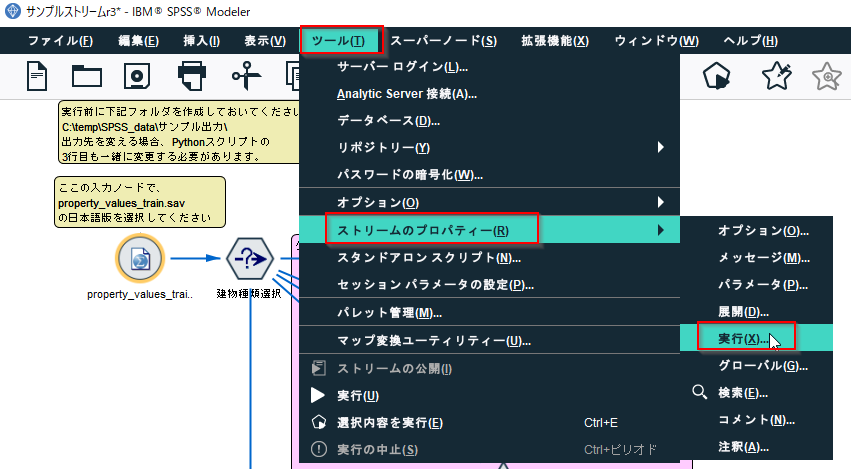Choose 実行(U) in Tools menu
851x469 pixels.
(x=489, y=395)
